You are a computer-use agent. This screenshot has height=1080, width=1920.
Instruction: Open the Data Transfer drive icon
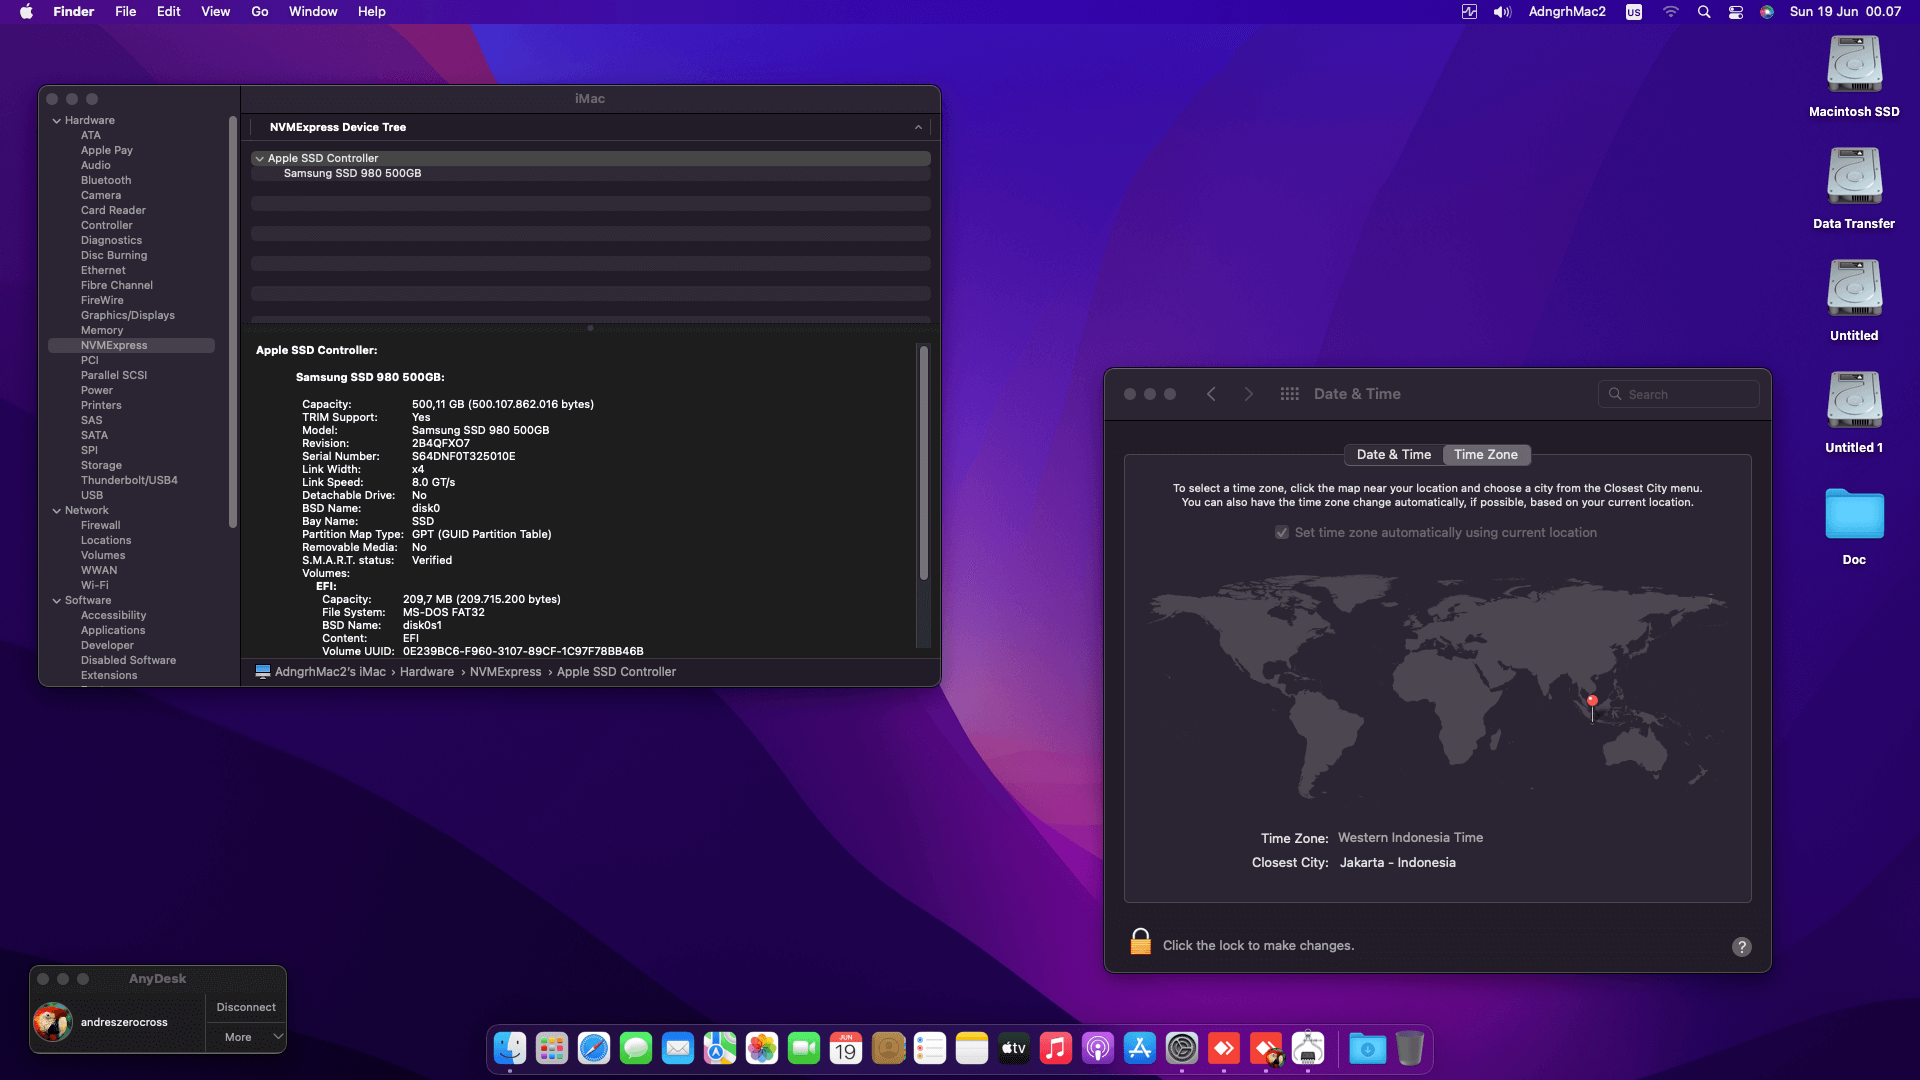[1854, 177]
